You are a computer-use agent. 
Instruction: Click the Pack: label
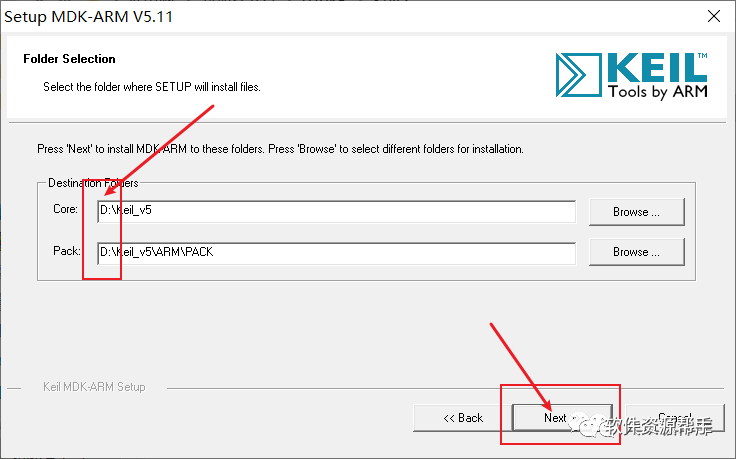[x=67, y=251]
